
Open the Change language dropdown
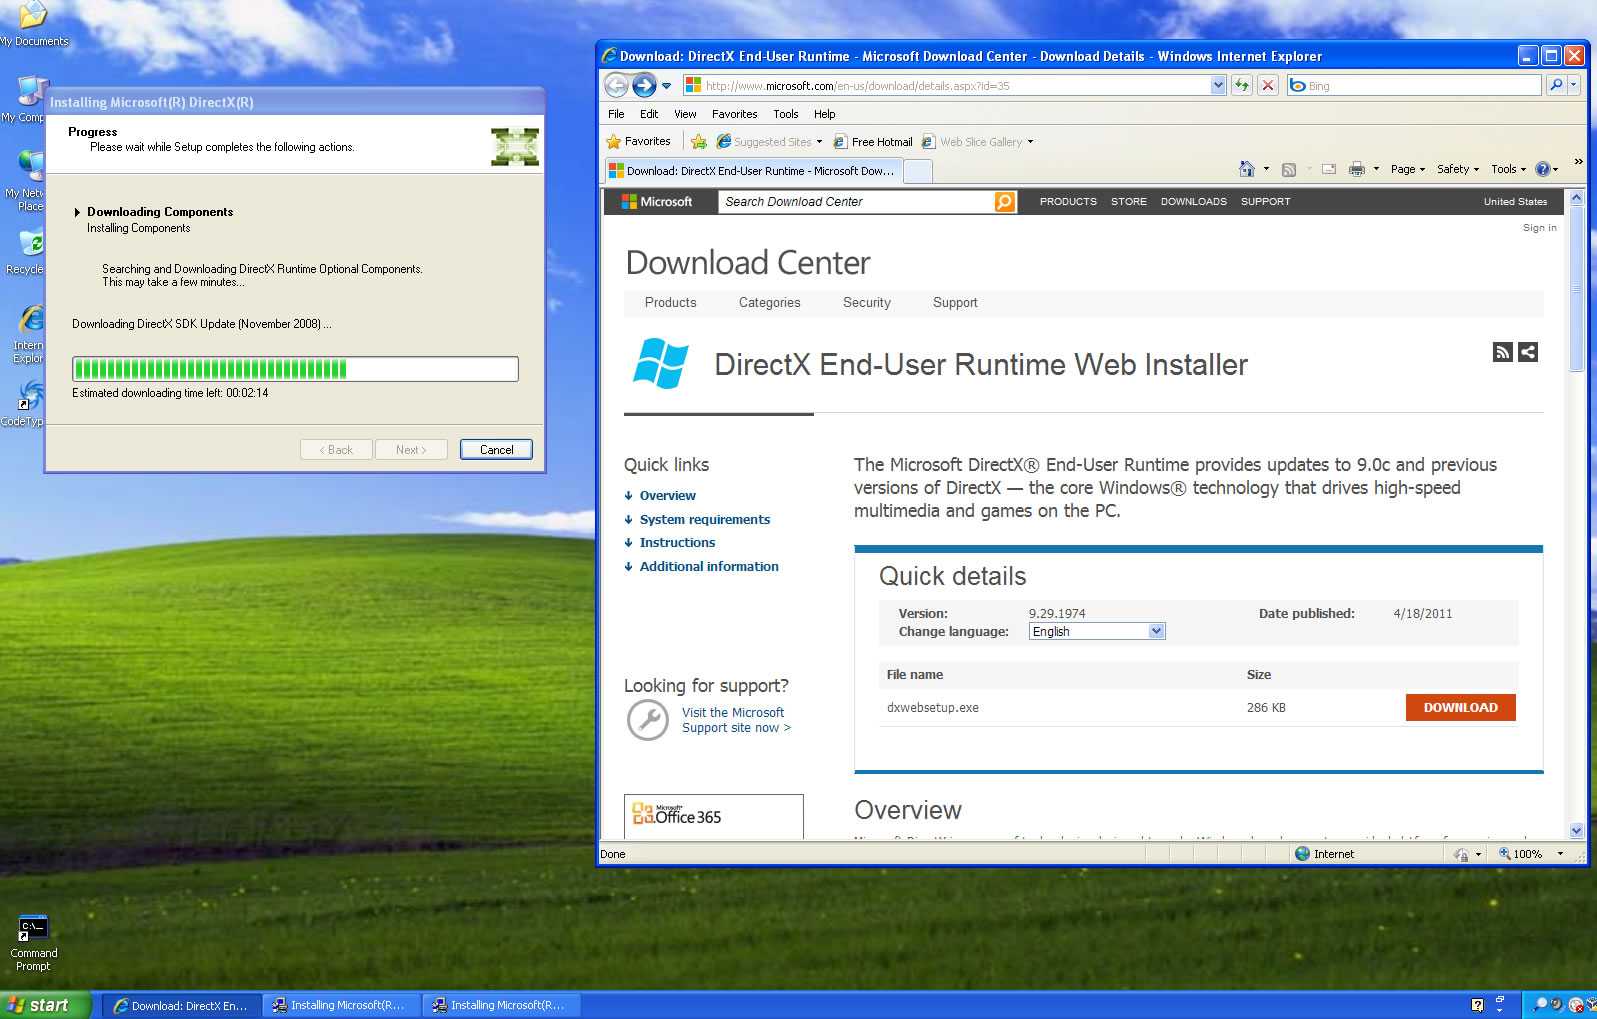[1097, 631]
